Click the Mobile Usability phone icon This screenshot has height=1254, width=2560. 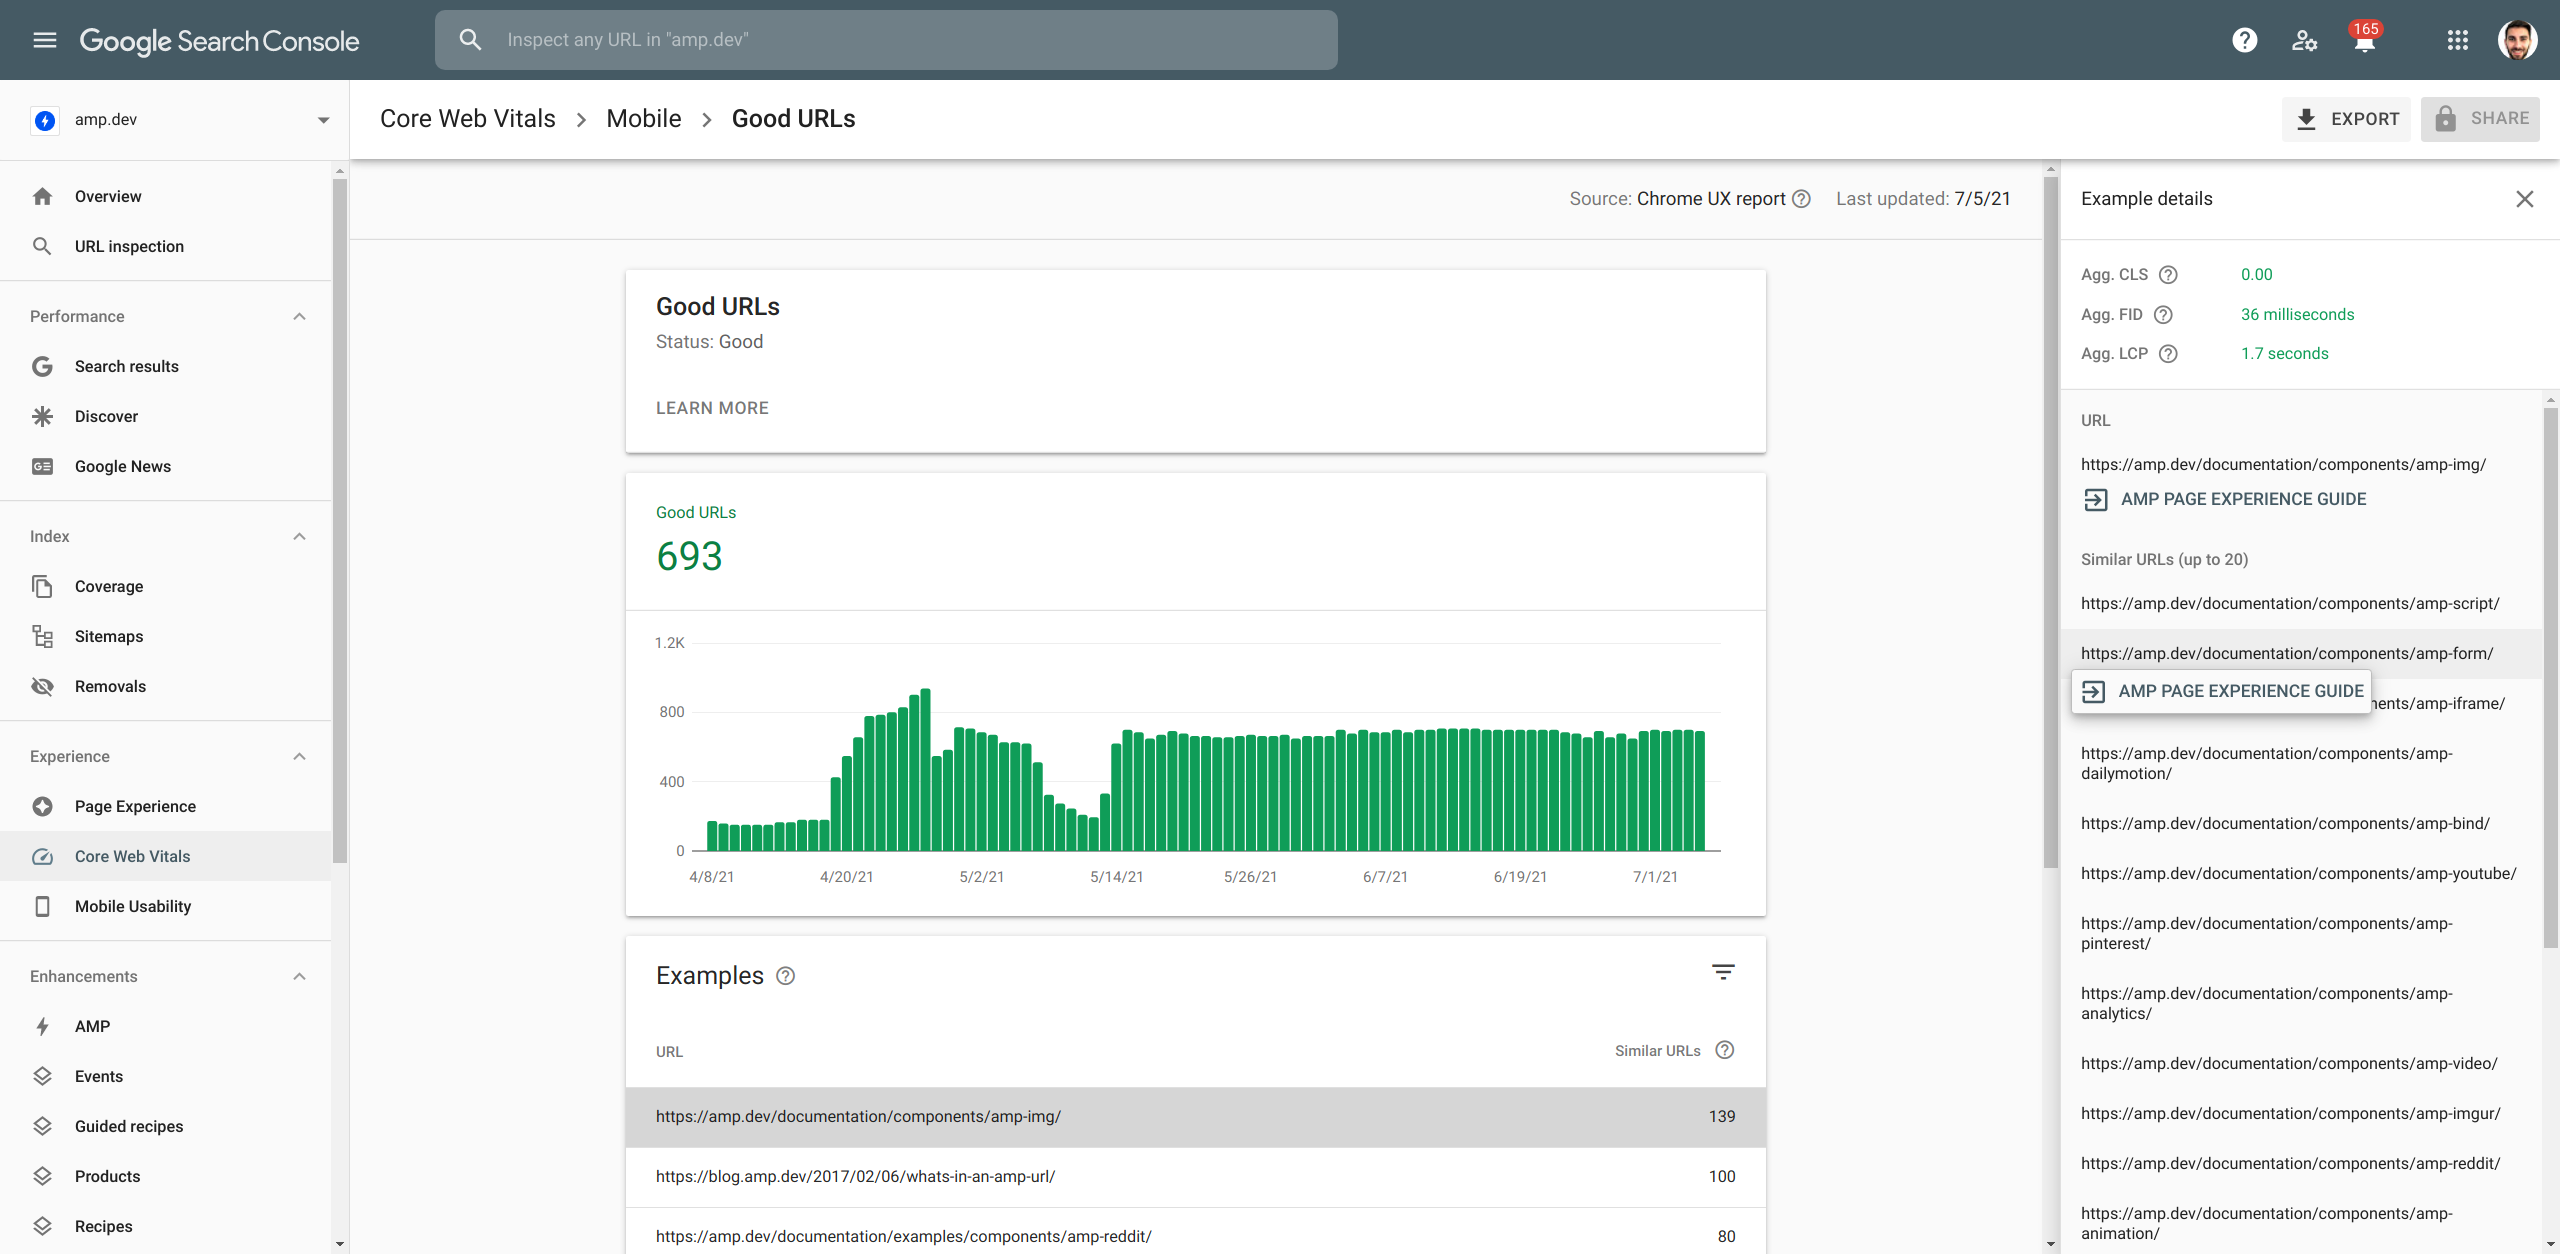click(42, 906)
